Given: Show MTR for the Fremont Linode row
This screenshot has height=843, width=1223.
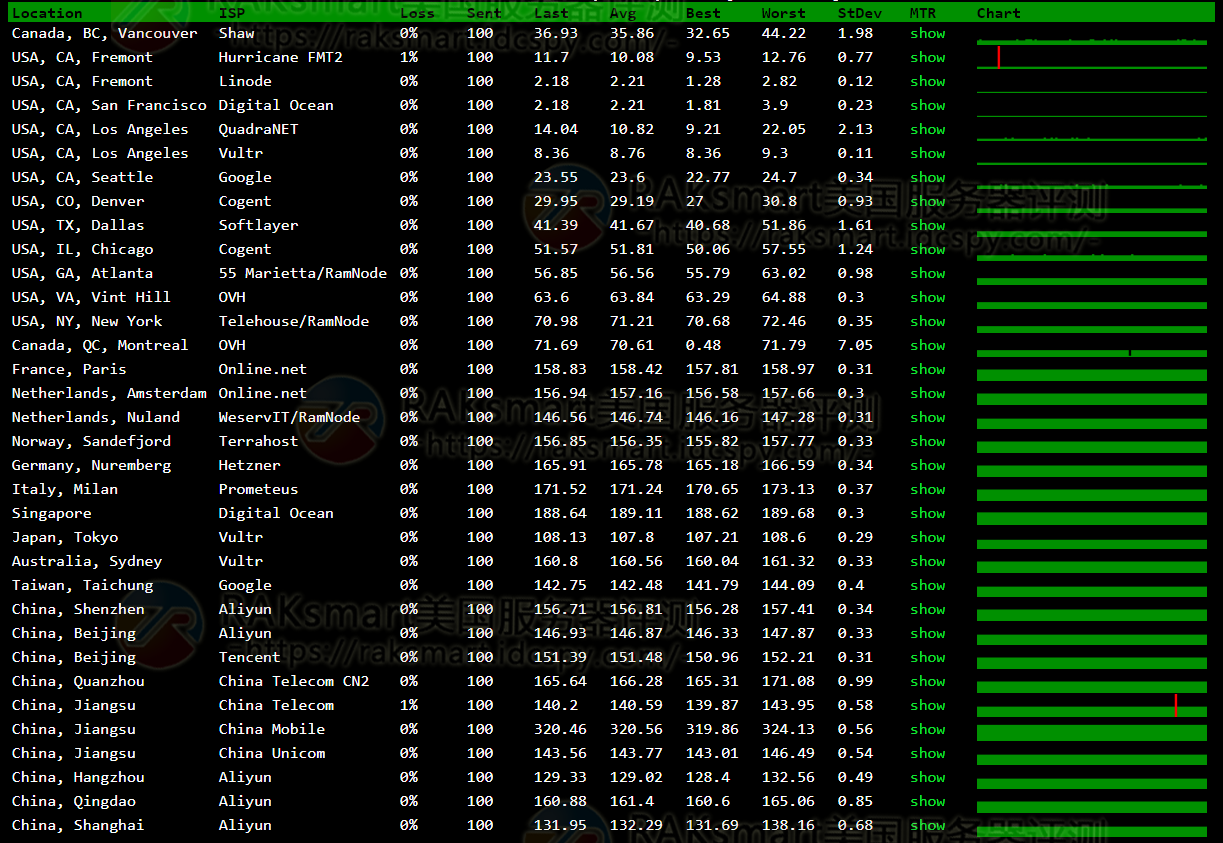Looking at the screenshot, I should 927,81.
